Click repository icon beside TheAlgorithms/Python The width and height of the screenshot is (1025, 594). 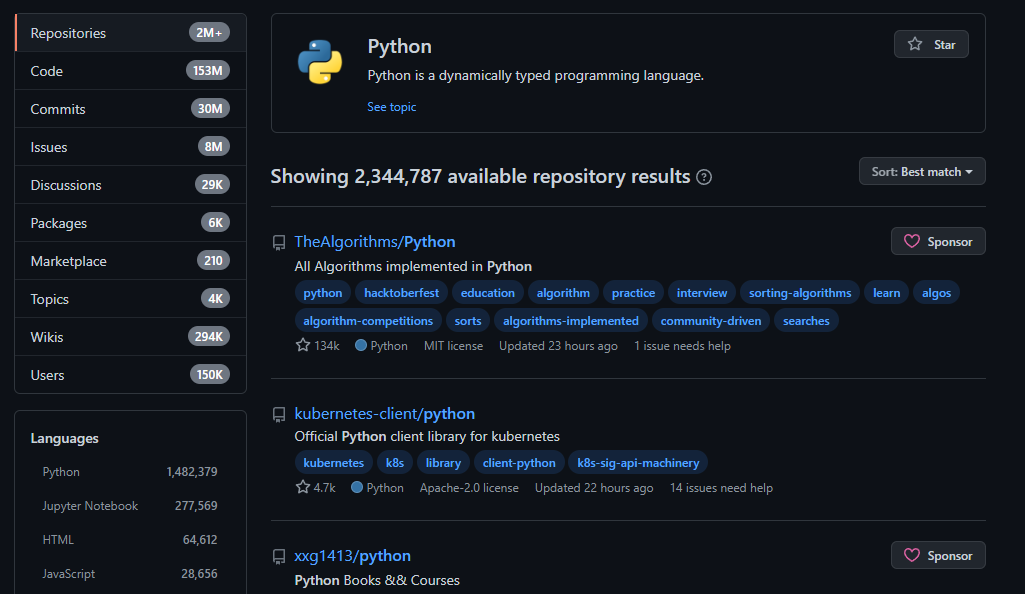[279, 242]
